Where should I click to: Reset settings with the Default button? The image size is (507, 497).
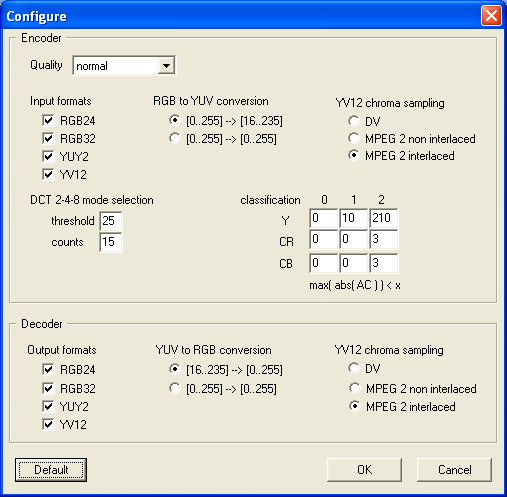(51, 470)
